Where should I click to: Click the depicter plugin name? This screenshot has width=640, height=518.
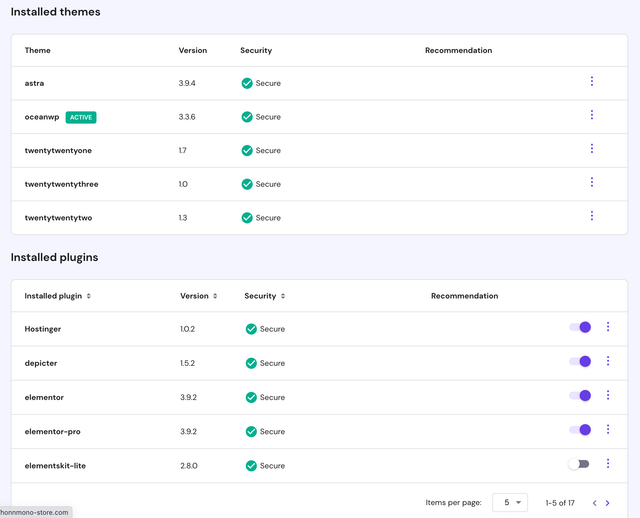(41, 363)
